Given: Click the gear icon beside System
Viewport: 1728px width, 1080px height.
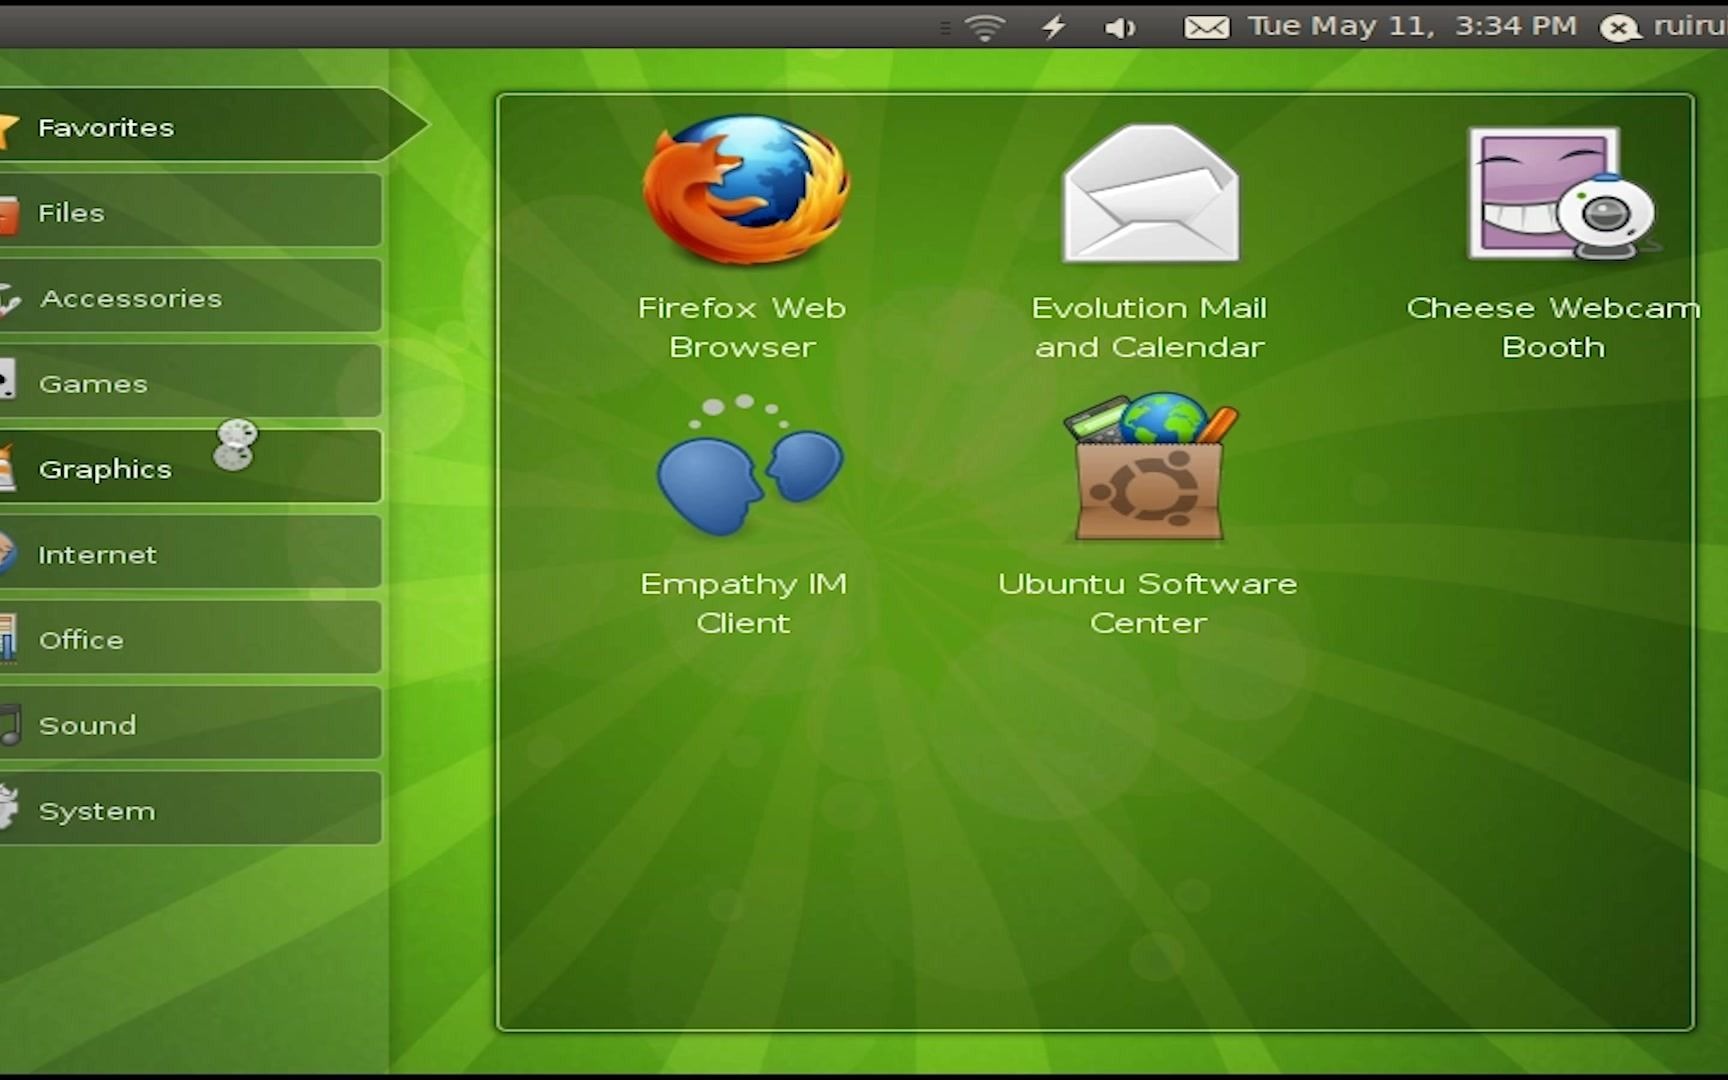Looking at the screenshot, I should (x=9, y=808).
